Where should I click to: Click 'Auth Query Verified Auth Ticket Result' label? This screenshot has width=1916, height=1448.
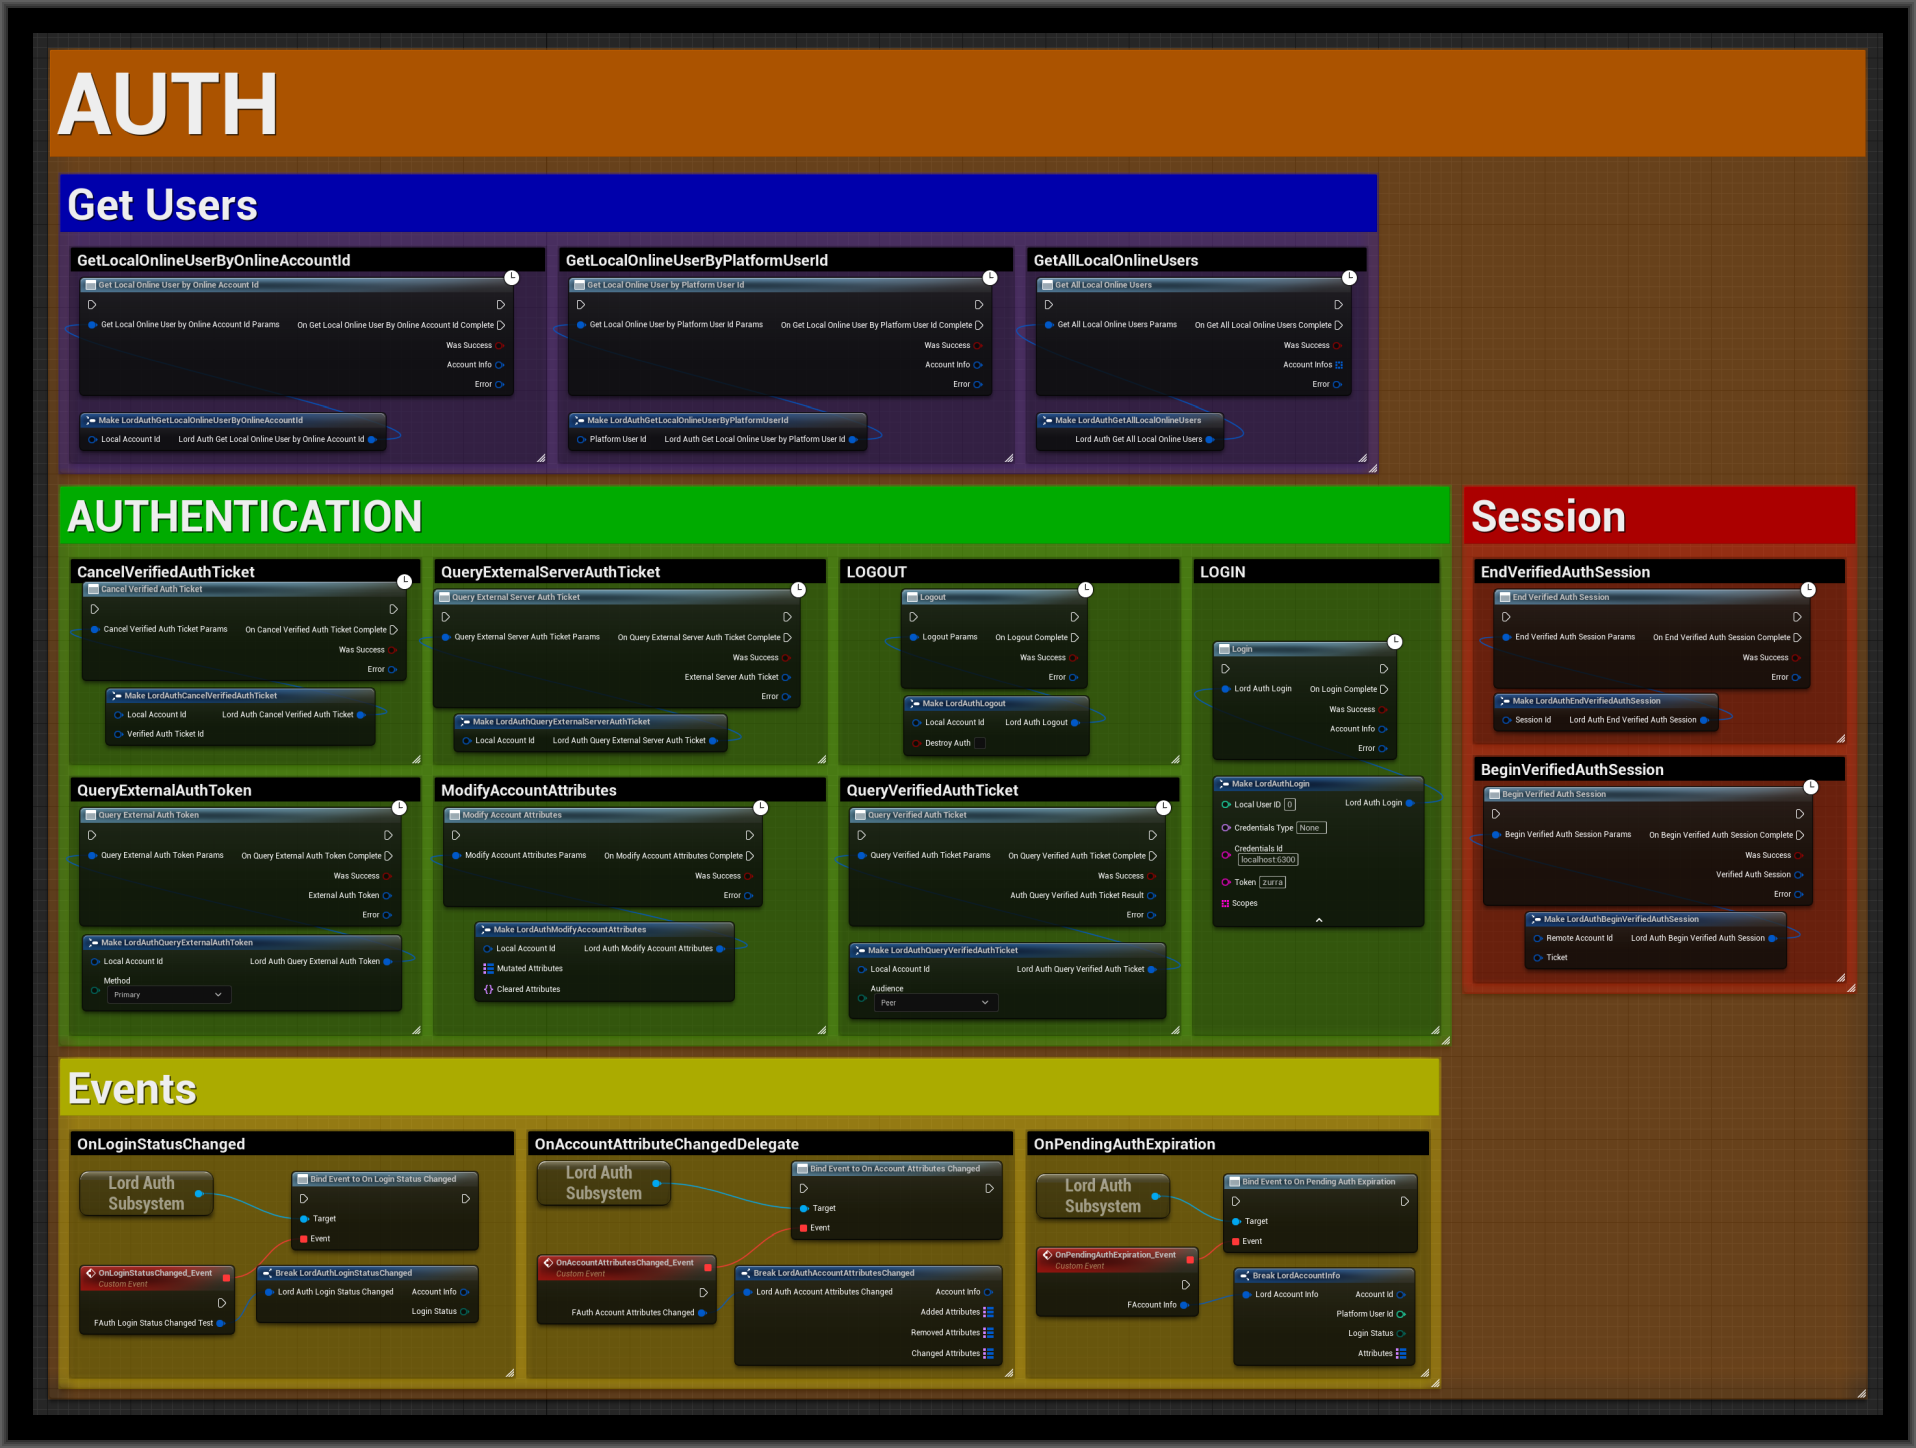(x=1077, y=895)
